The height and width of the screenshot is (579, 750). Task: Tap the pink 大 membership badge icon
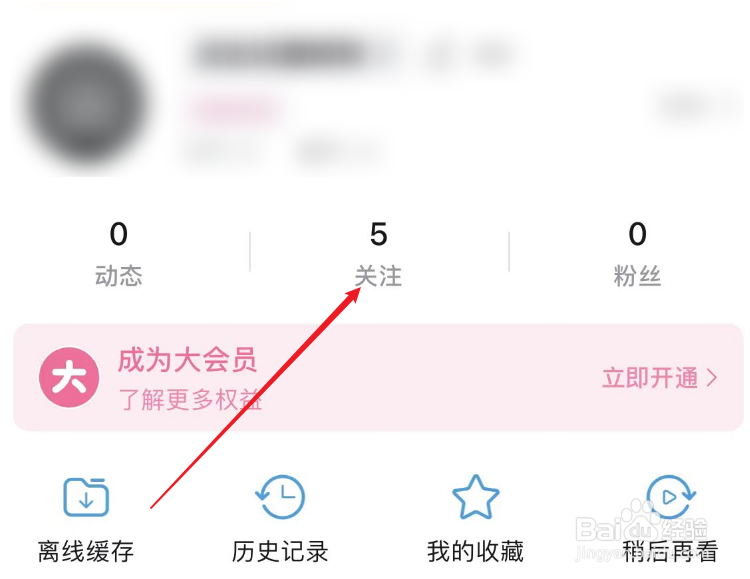coord(69,377)
